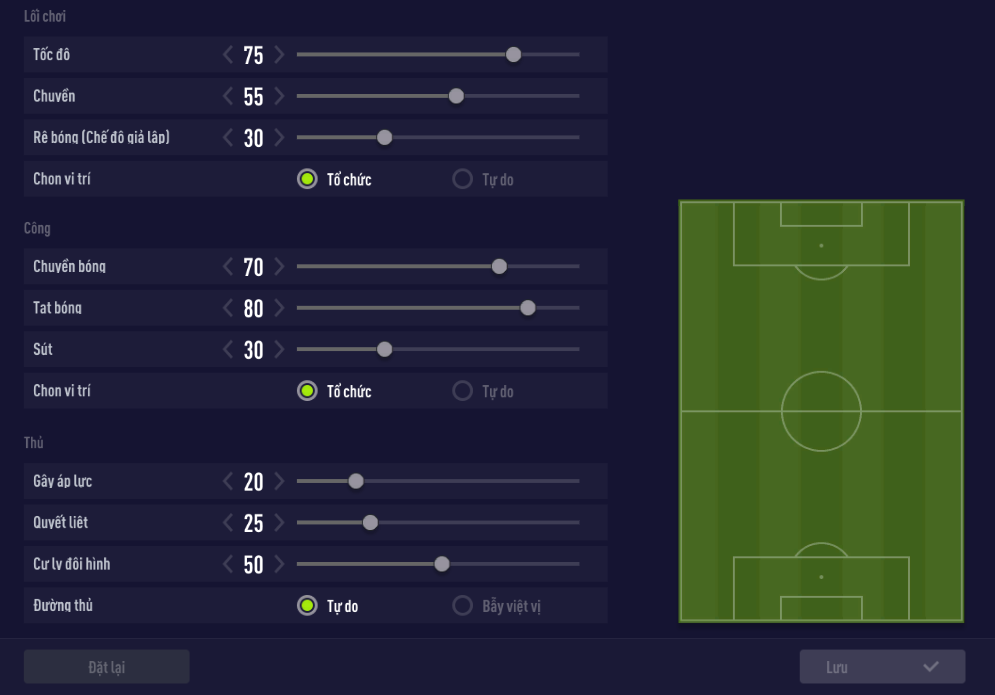The width and height of the screenshot is (995, 695).
Task: Select Tự do for Đường thủ
Action: tap(307, 606)
